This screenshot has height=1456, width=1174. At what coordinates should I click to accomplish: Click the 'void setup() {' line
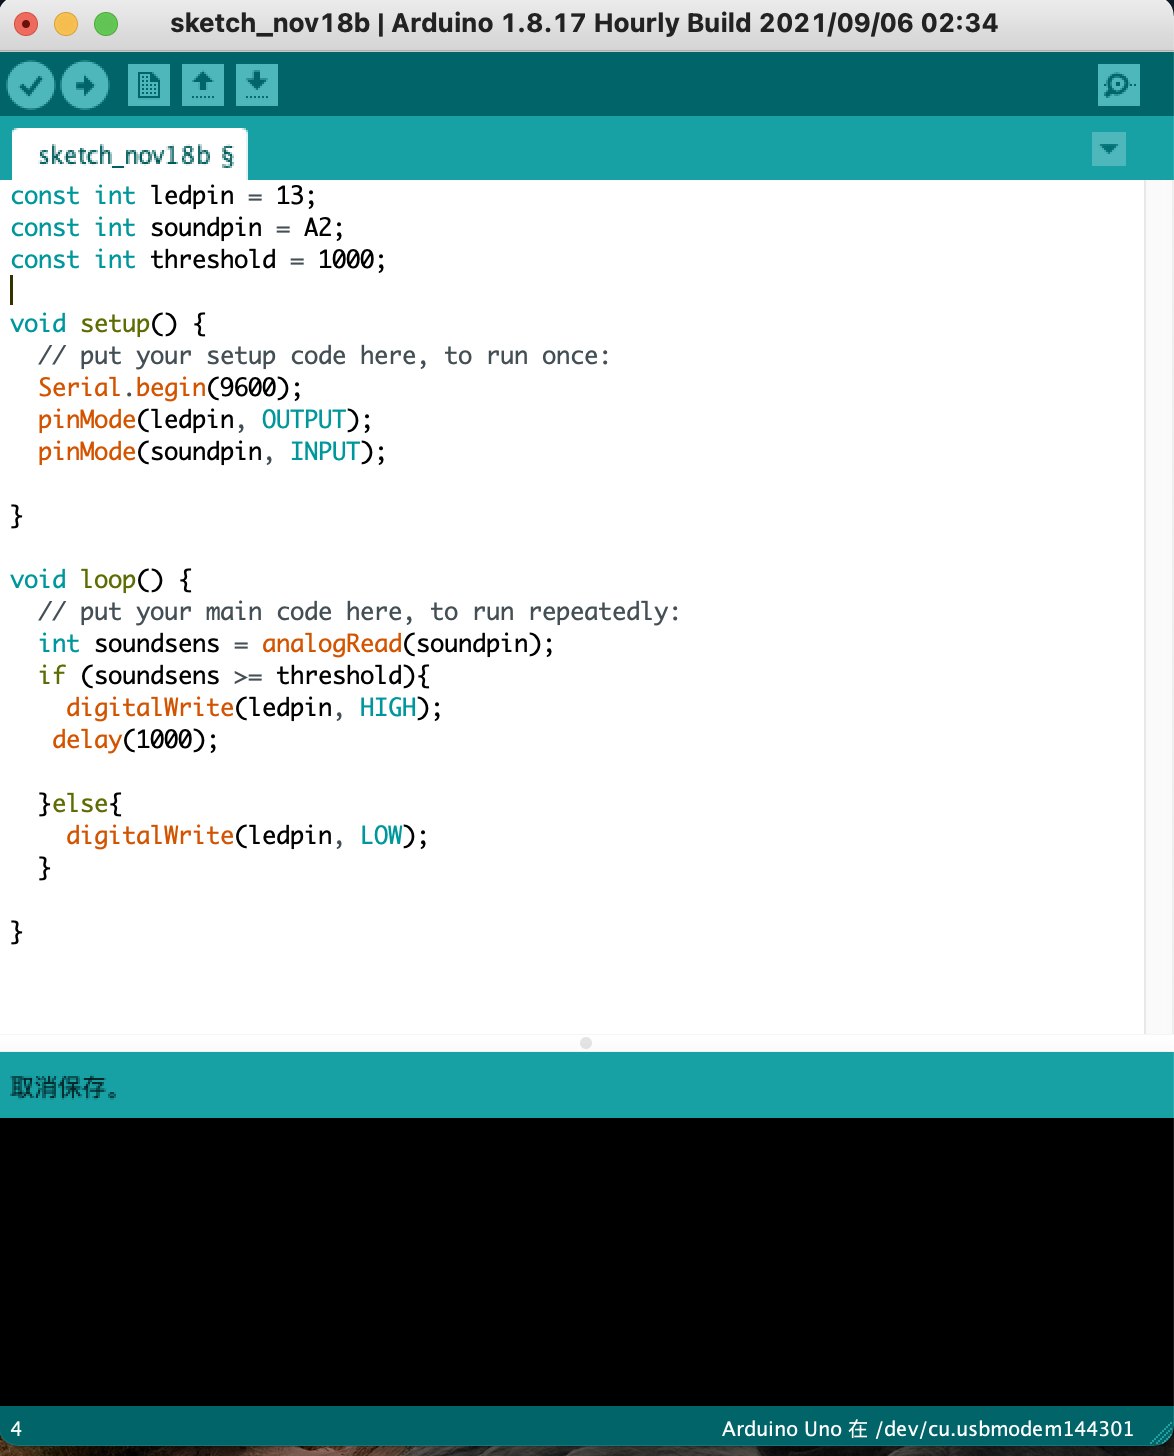[x=108, y=324]
